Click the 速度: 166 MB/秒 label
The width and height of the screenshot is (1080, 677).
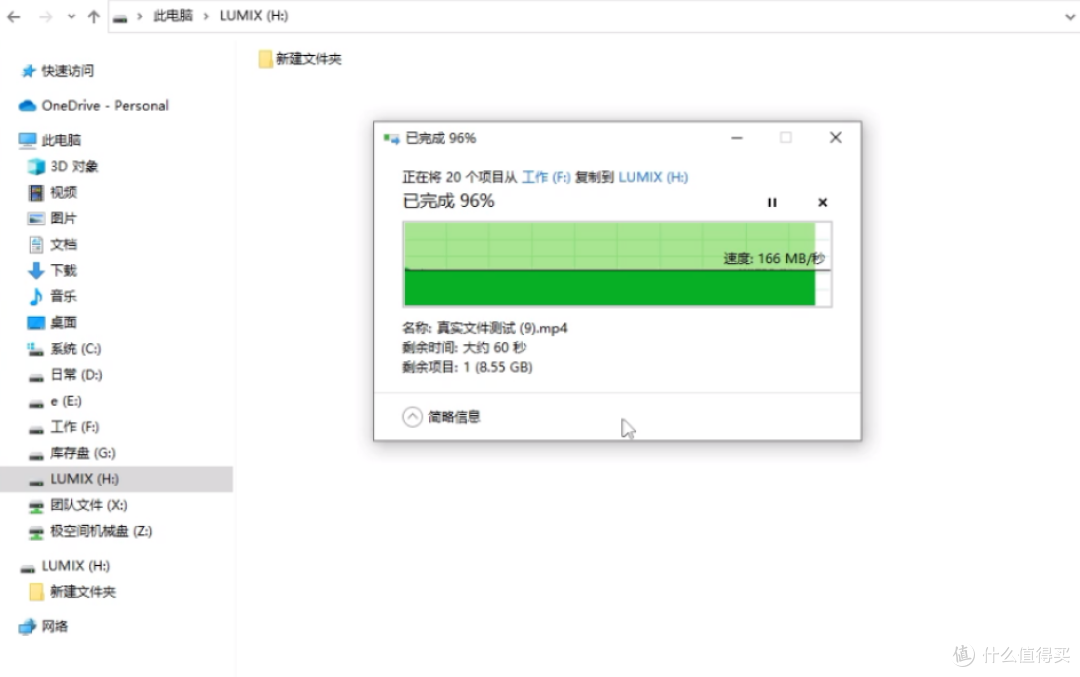pos(773,259)
